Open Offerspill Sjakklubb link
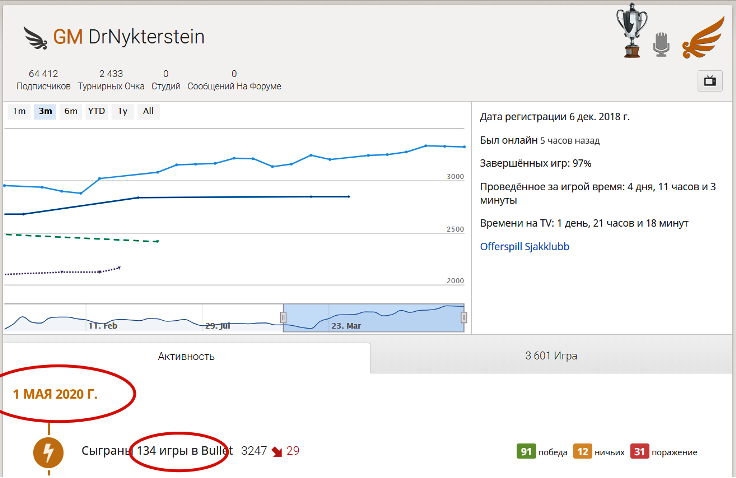 tap(524, 246)
